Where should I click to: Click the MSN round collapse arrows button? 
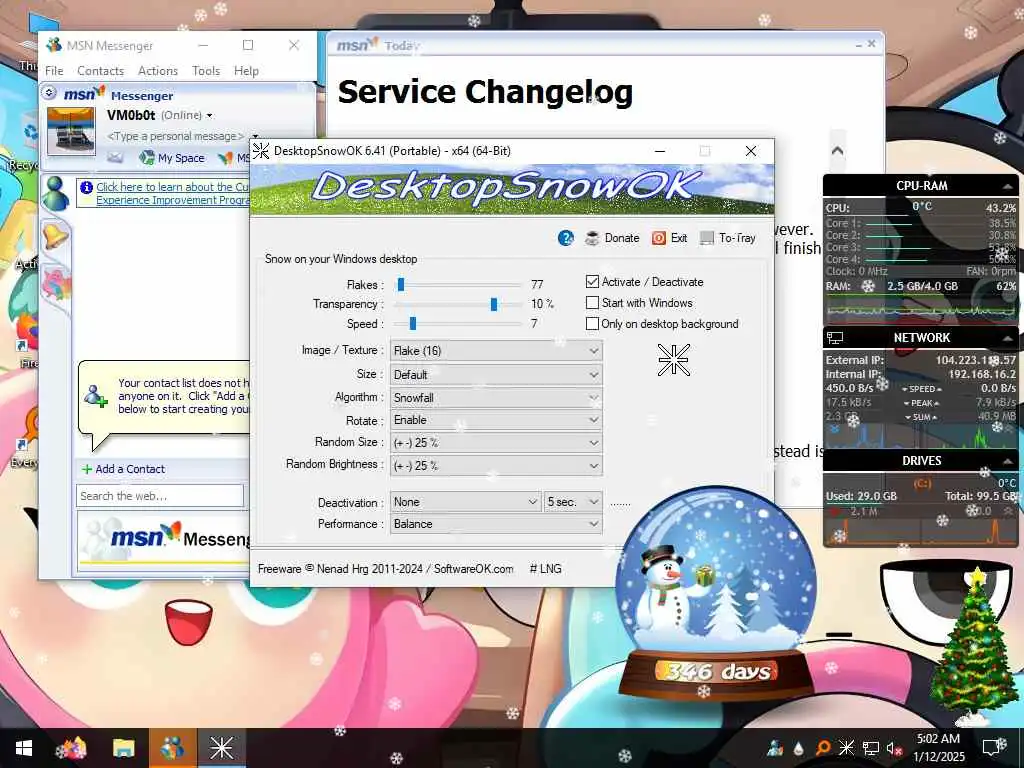click(49, 93)
